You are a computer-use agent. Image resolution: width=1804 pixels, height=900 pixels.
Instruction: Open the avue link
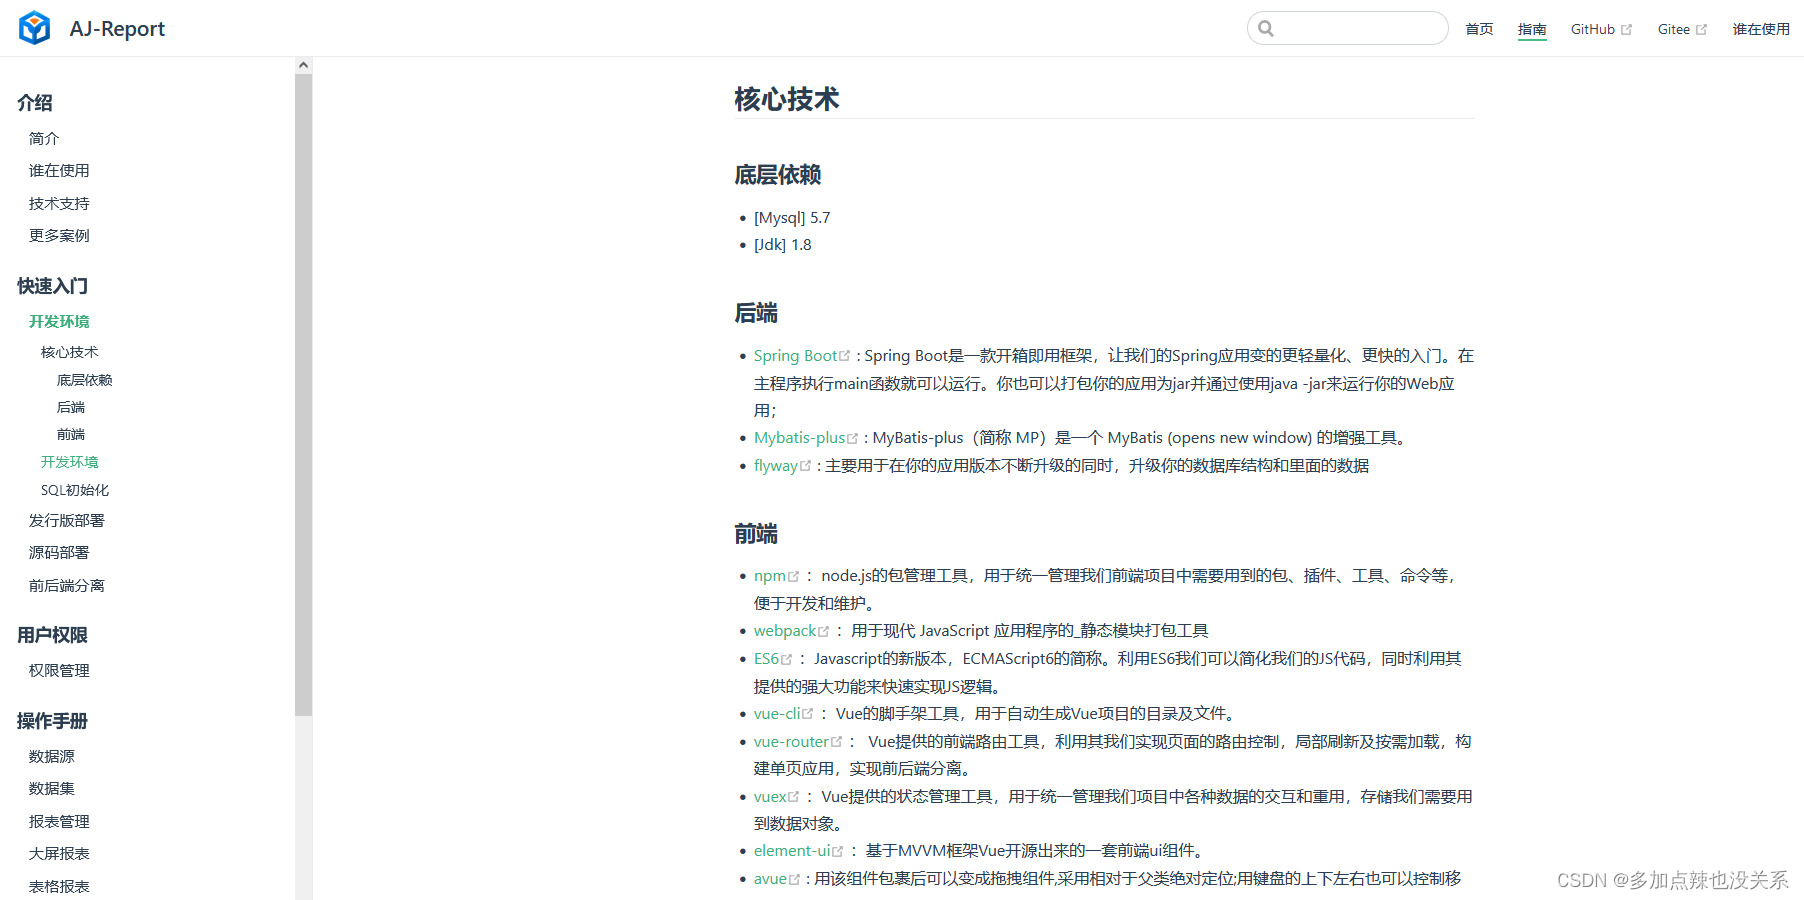[770, 879]
